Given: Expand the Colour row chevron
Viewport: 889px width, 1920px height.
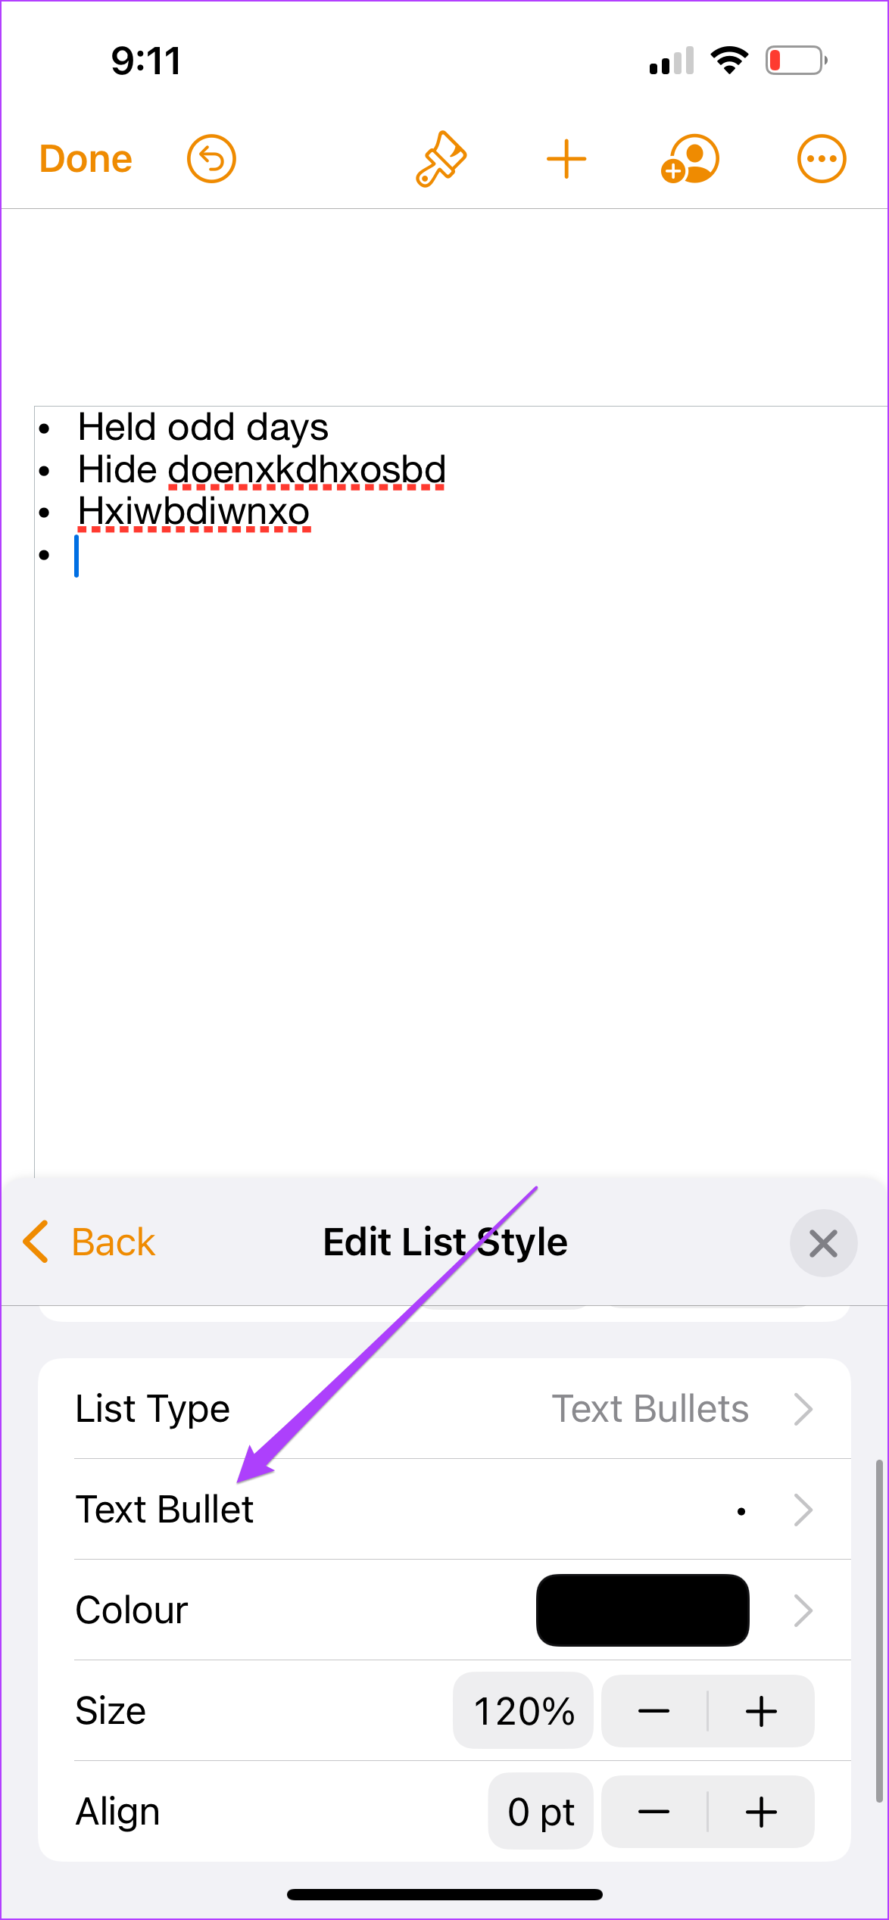Looking at the screenshot, I should click(803, 1610).
